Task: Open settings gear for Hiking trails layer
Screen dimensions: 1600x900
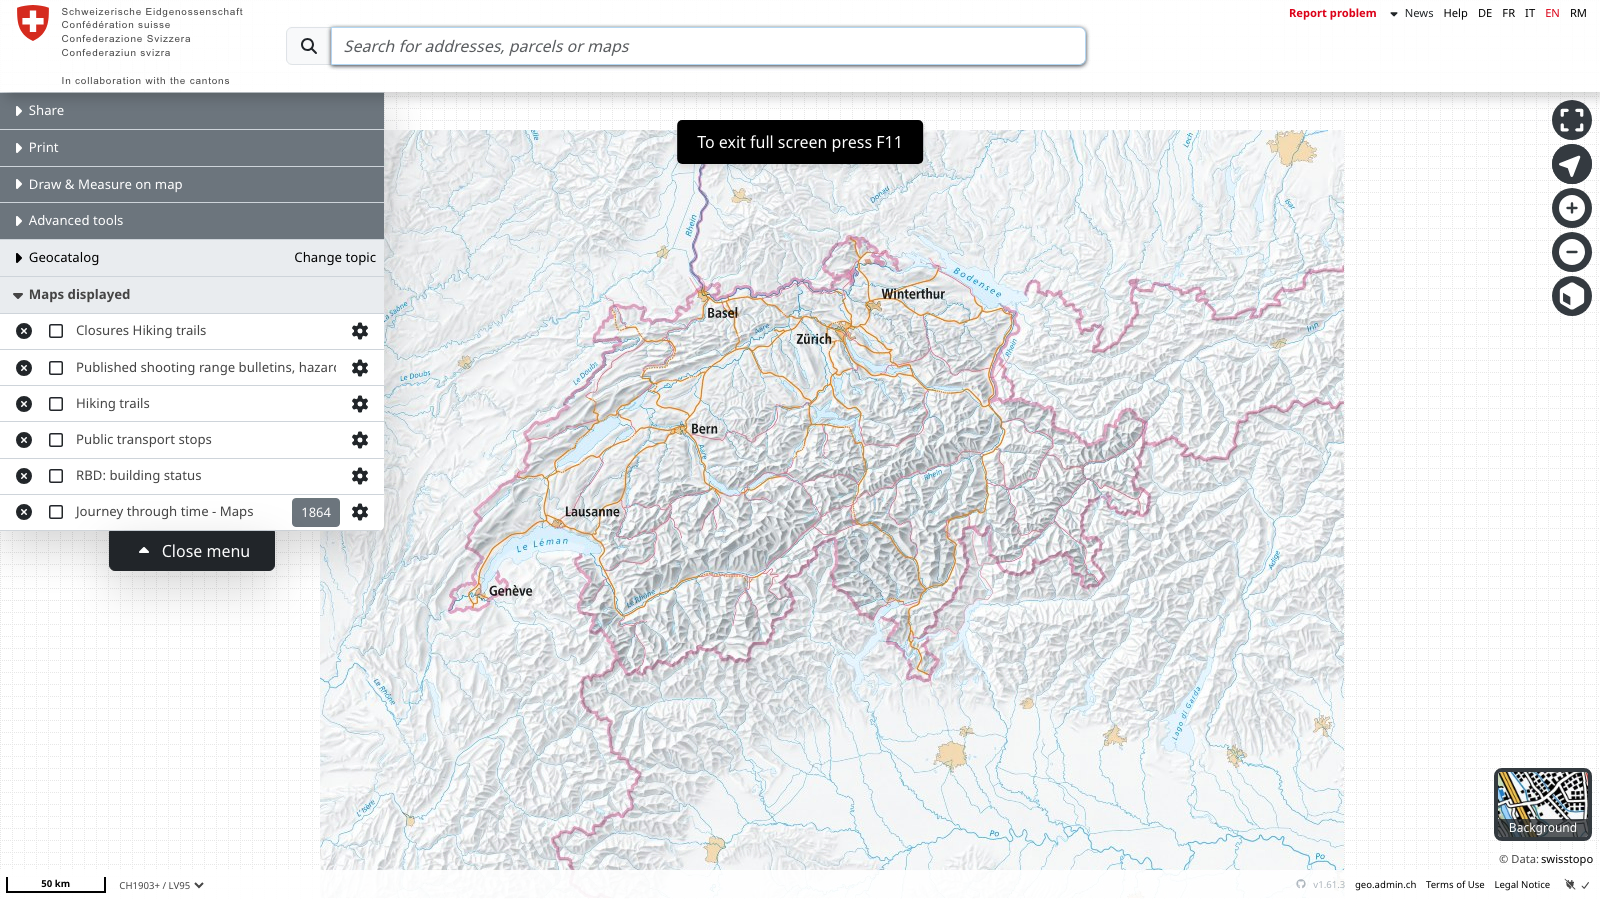Action: pyautogui.click(x=360, y=403)
